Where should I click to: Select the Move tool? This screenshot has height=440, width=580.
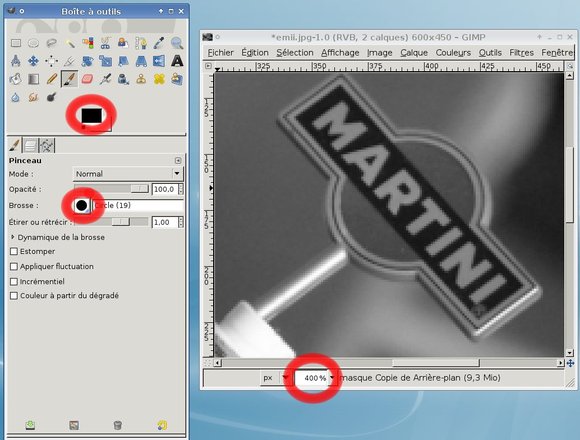33,61
